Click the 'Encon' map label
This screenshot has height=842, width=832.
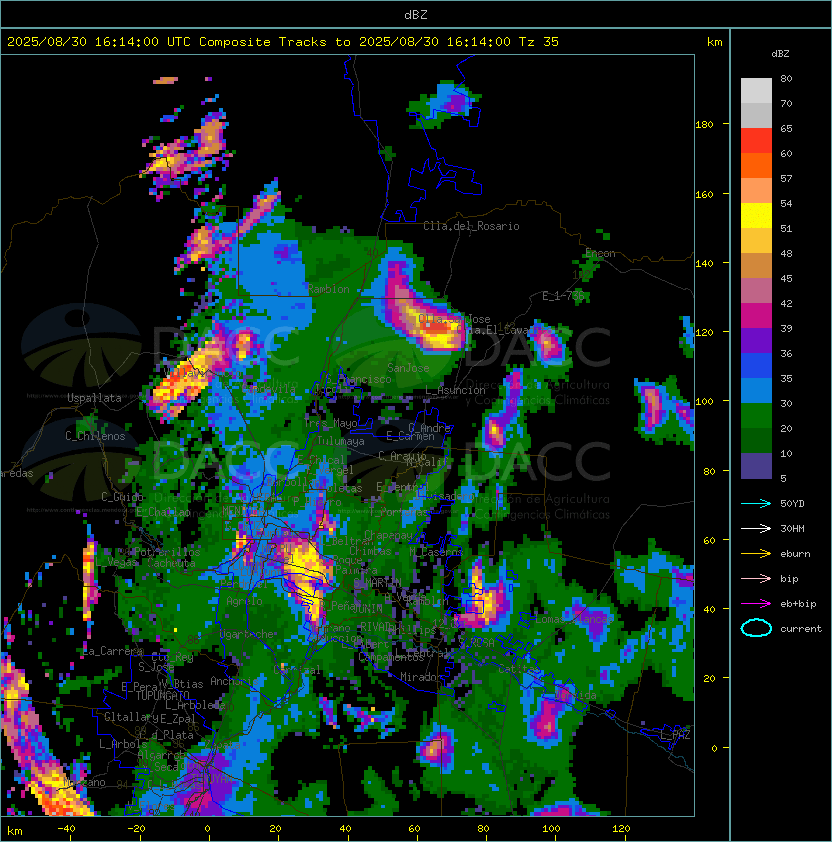pyautogui.click(x=600, y=253)
